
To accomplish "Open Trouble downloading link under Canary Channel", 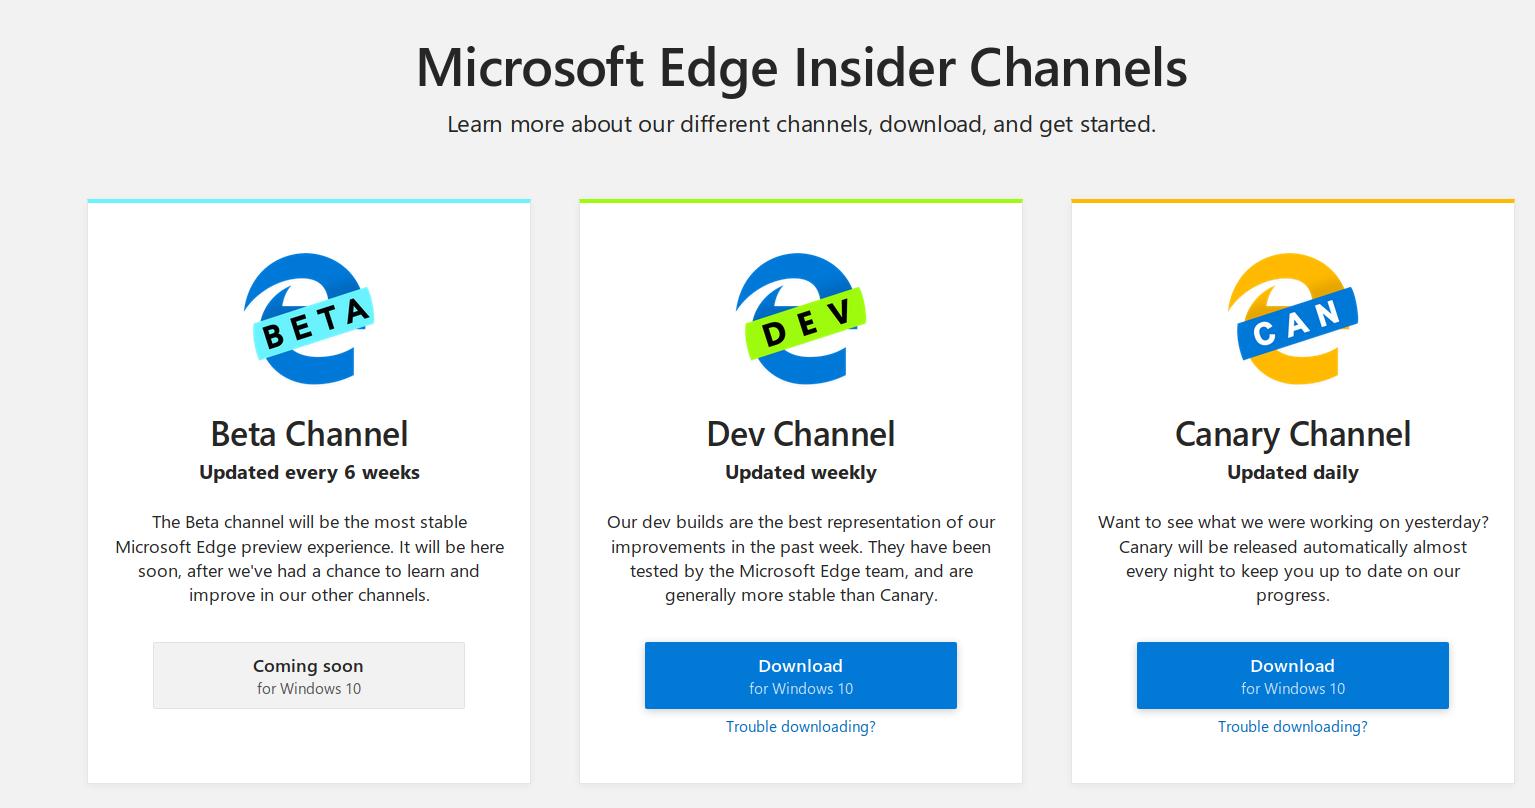I will tap(1293, 727).
